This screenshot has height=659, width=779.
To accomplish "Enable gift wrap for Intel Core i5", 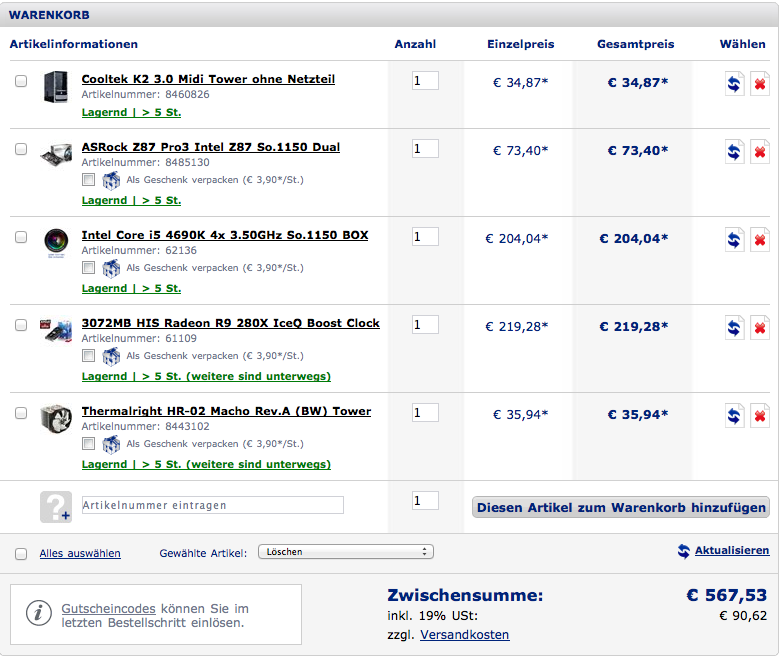I will (88, 267).
